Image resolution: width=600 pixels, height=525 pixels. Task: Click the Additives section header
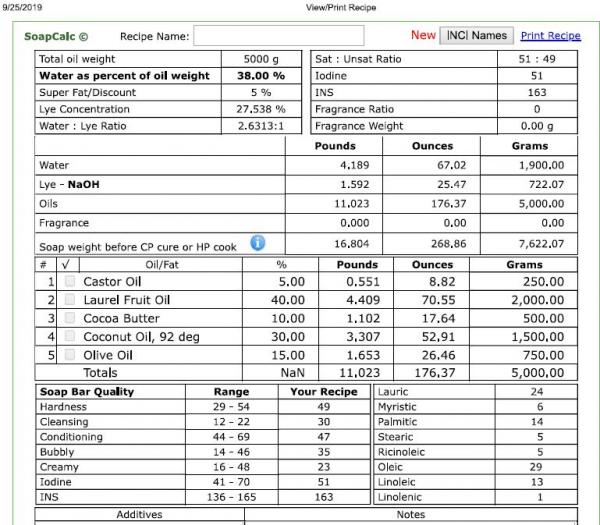tap(139, 514)
